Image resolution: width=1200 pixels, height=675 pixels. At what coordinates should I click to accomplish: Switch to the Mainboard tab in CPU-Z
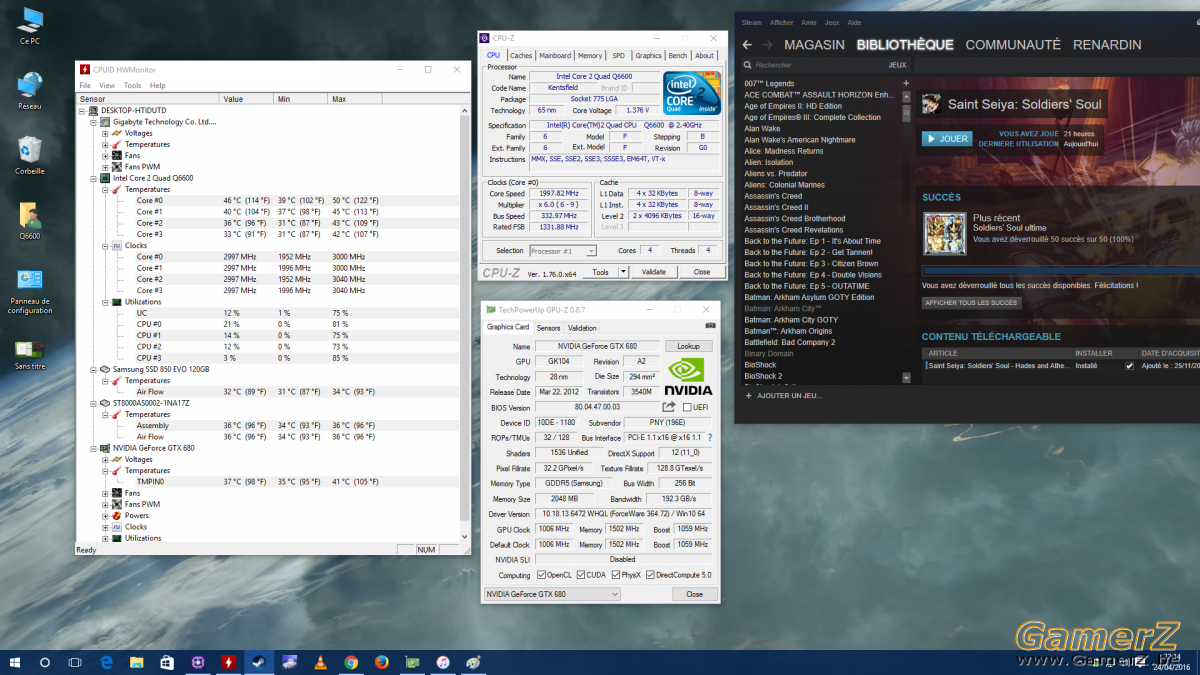tap(555, 56)
